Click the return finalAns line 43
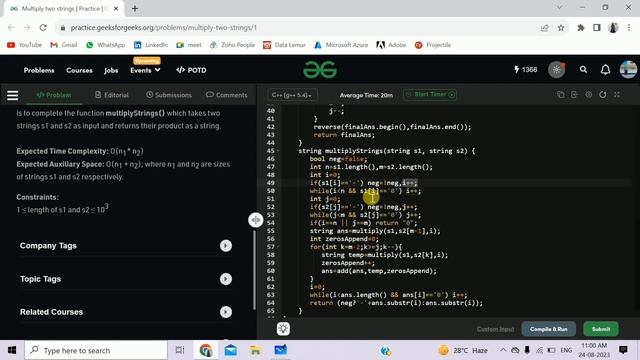Viewport: 640px width, 360px height. 344,135
